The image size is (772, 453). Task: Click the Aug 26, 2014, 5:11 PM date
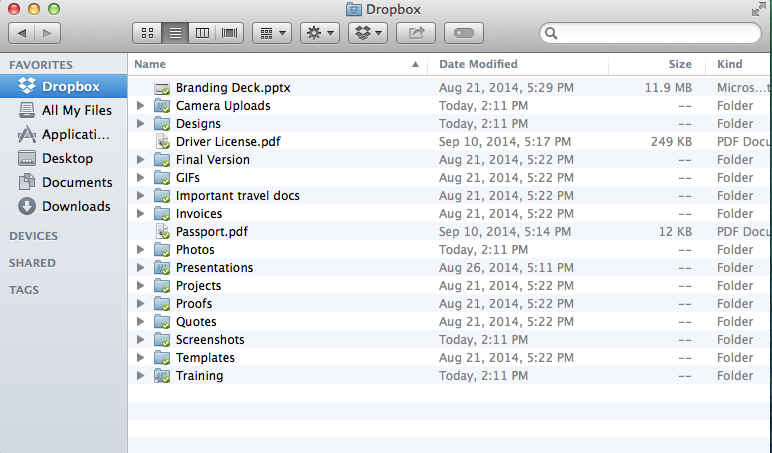click(506, 267)
